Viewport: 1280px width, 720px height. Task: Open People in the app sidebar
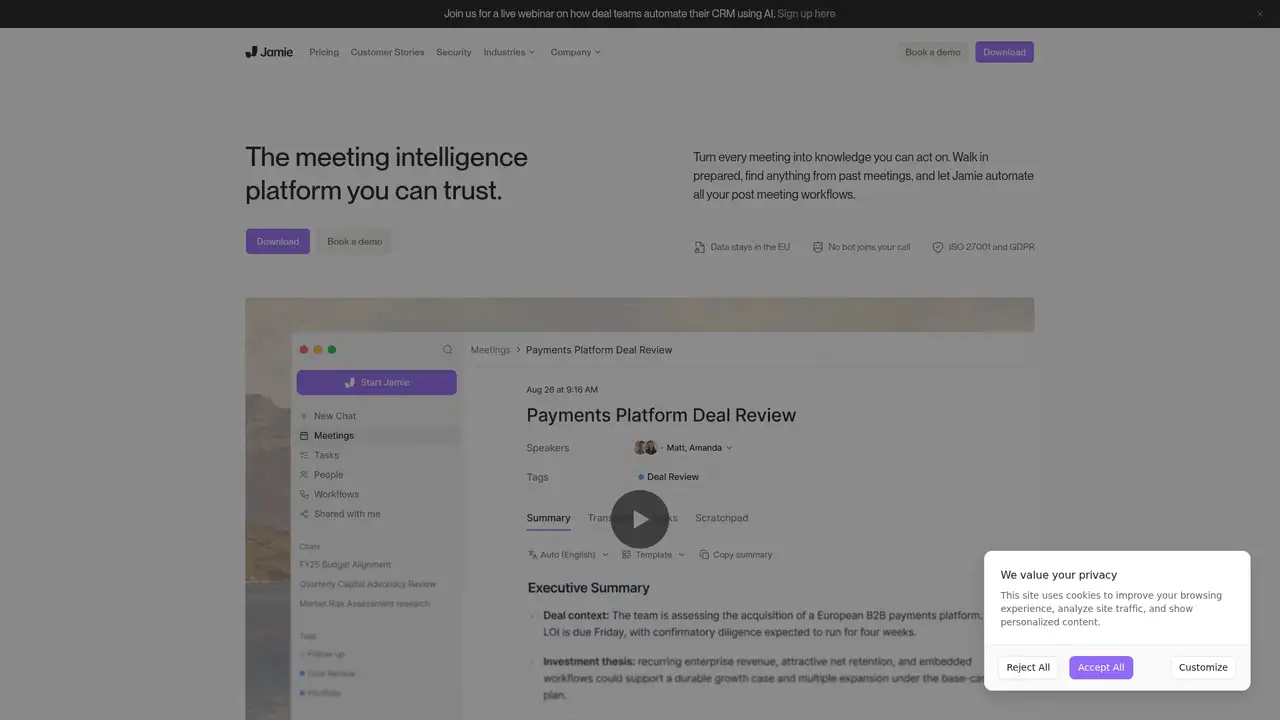tap(378, 475)
